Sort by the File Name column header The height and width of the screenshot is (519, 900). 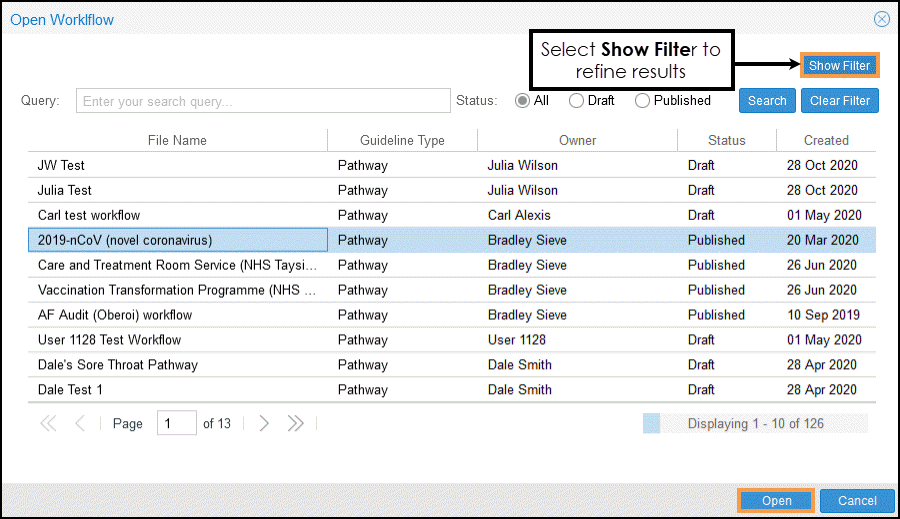tap(177, 140)
